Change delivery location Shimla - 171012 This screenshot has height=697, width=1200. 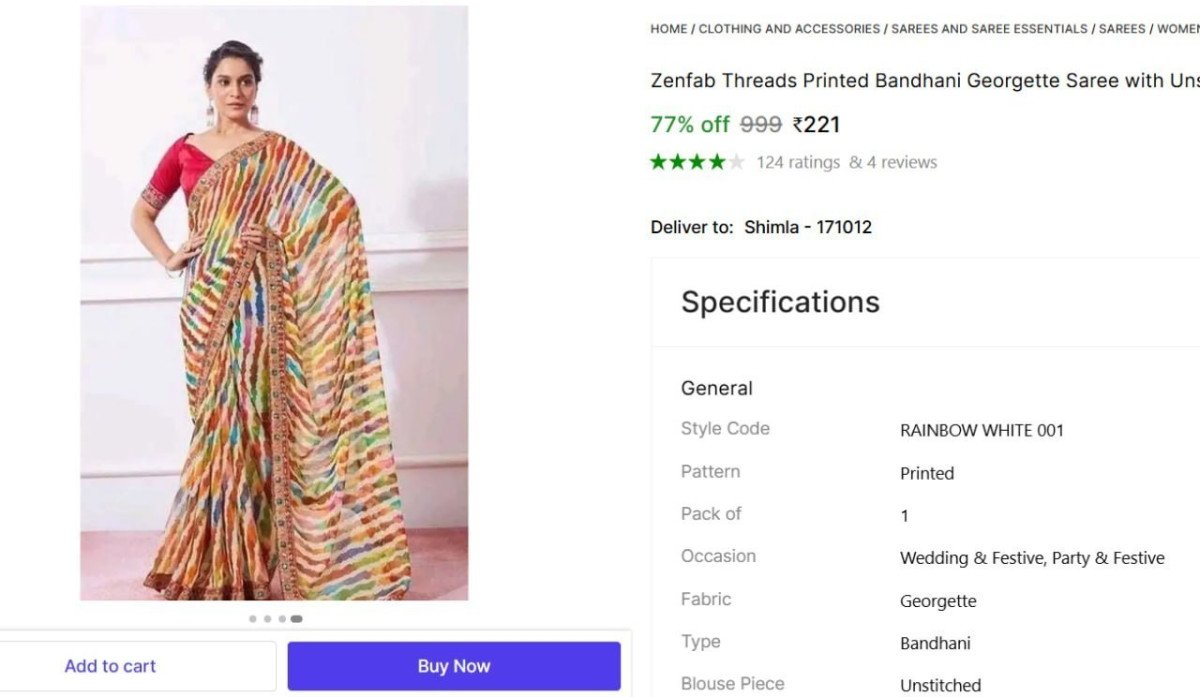pyautogui.click(x=807, y=227)
